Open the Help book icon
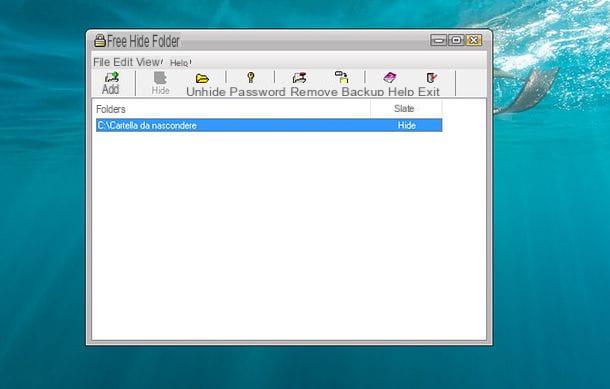Screen dimensions: 610x389 [x=389, y=77]
